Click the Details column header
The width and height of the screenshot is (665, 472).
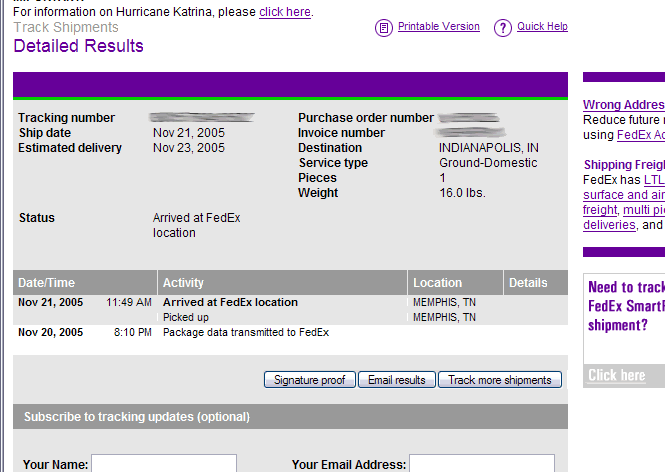tap(536, 283)
